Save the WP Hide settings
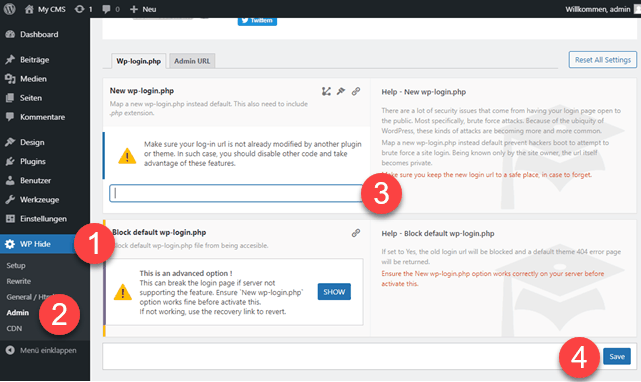Image resolution: width=641 pixels, height=382 pixels. coord(617,357)
